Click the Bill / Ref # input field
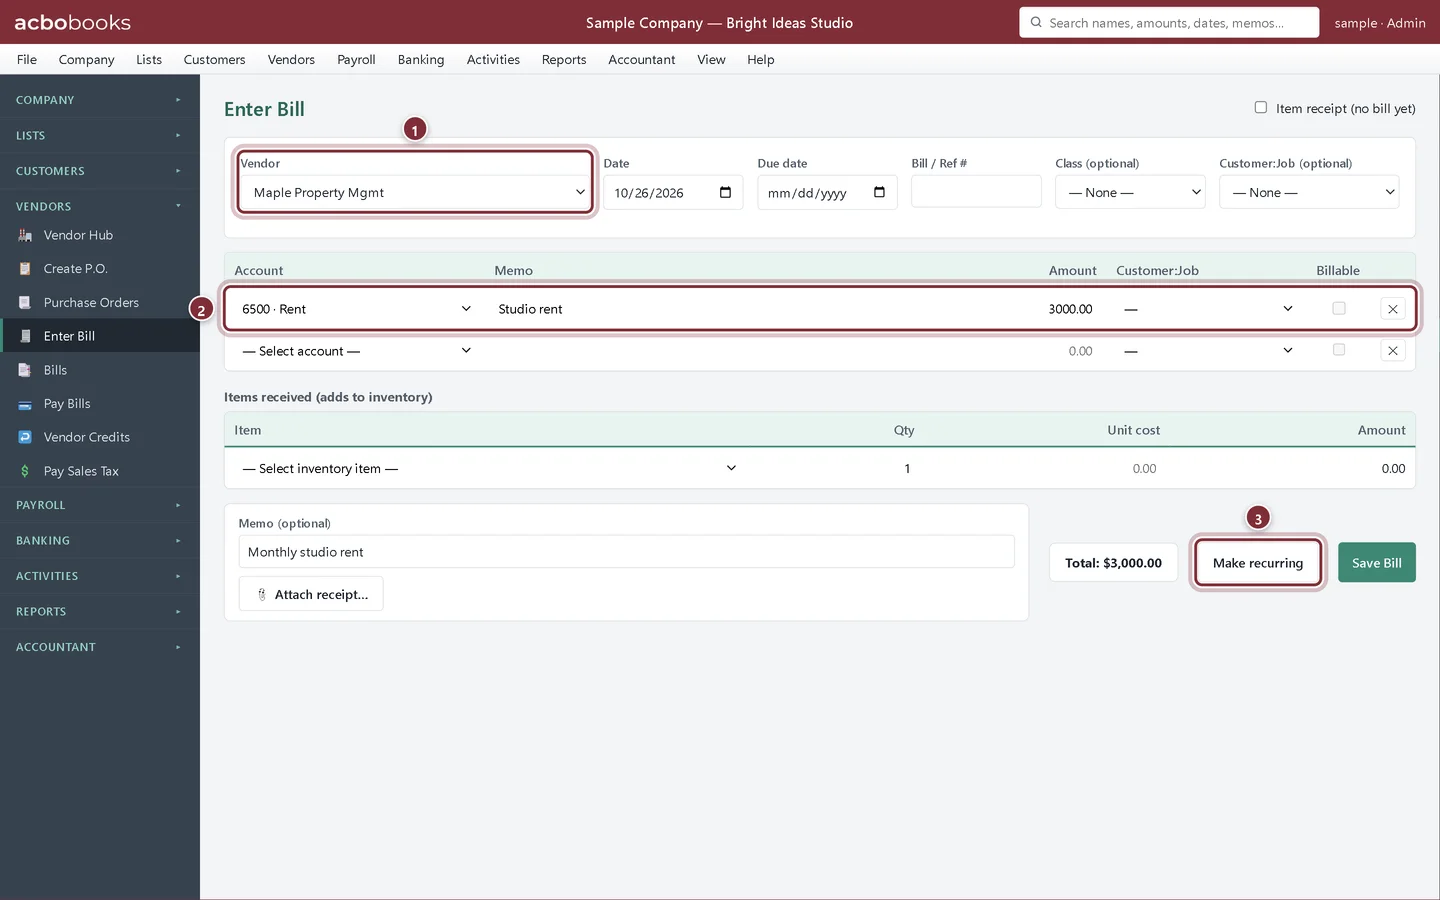Viewport: 1440px width, 900px height. click(976, 192)
